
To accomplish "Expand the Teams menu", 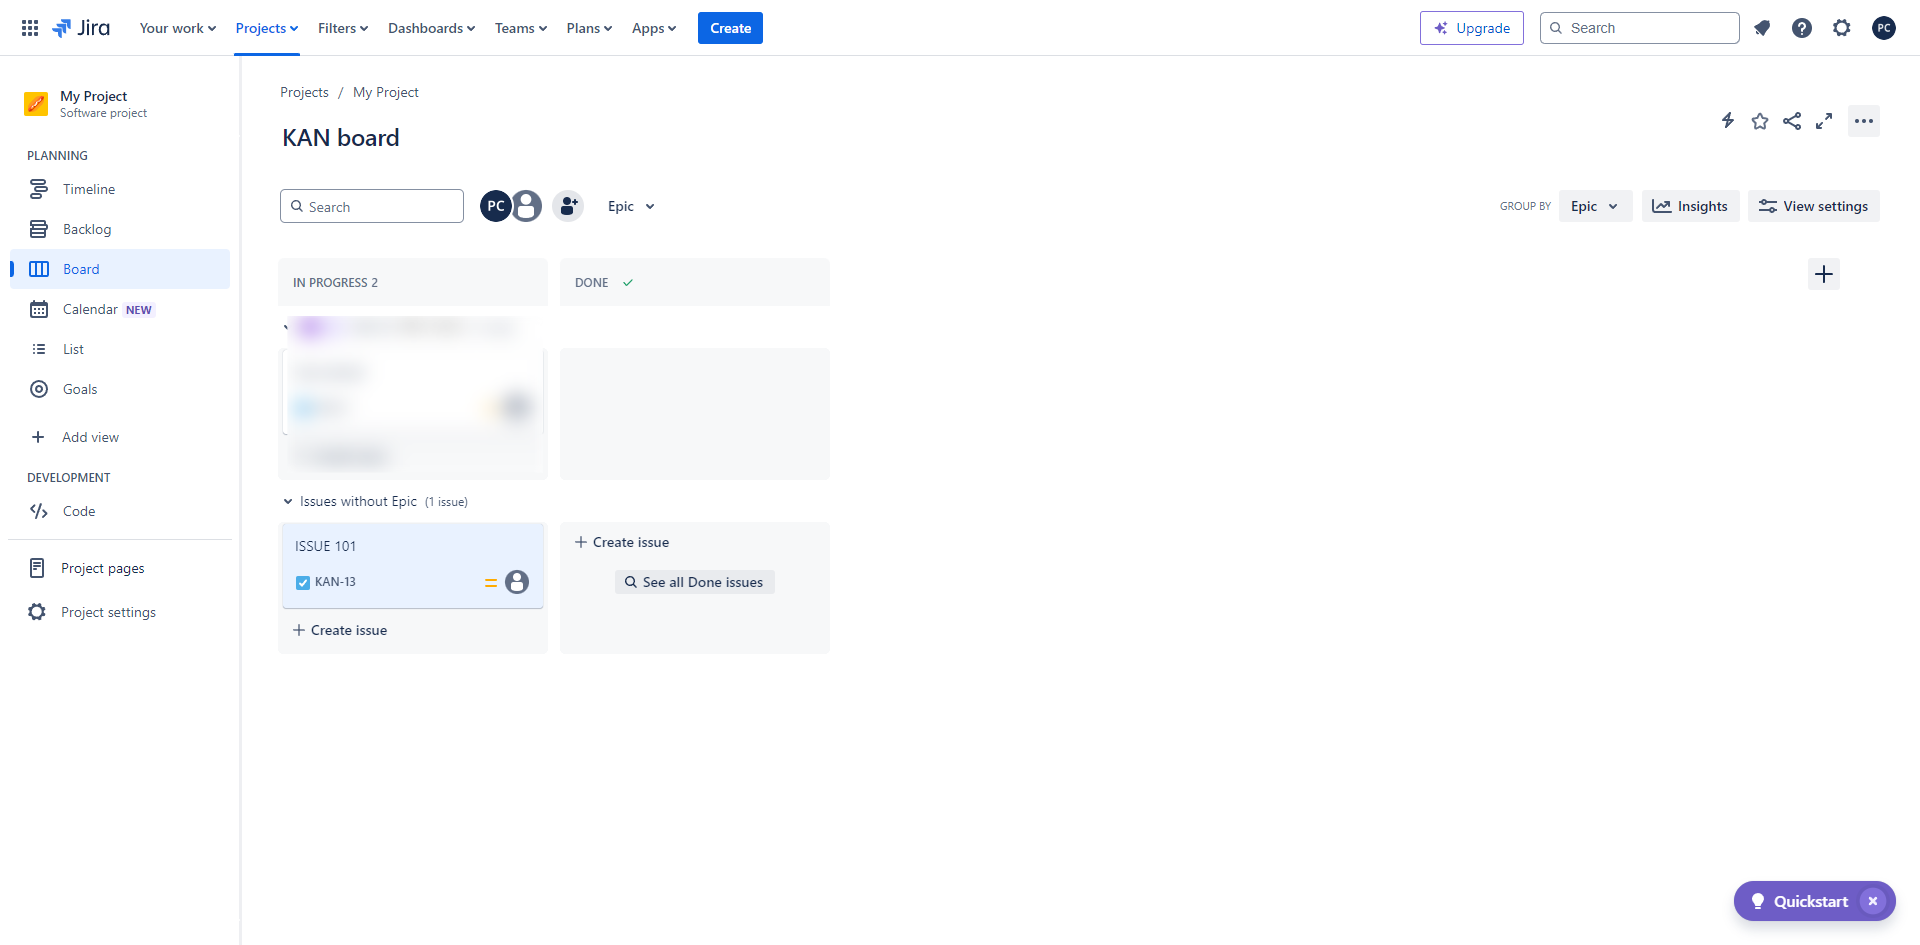I will pos(521,28).
